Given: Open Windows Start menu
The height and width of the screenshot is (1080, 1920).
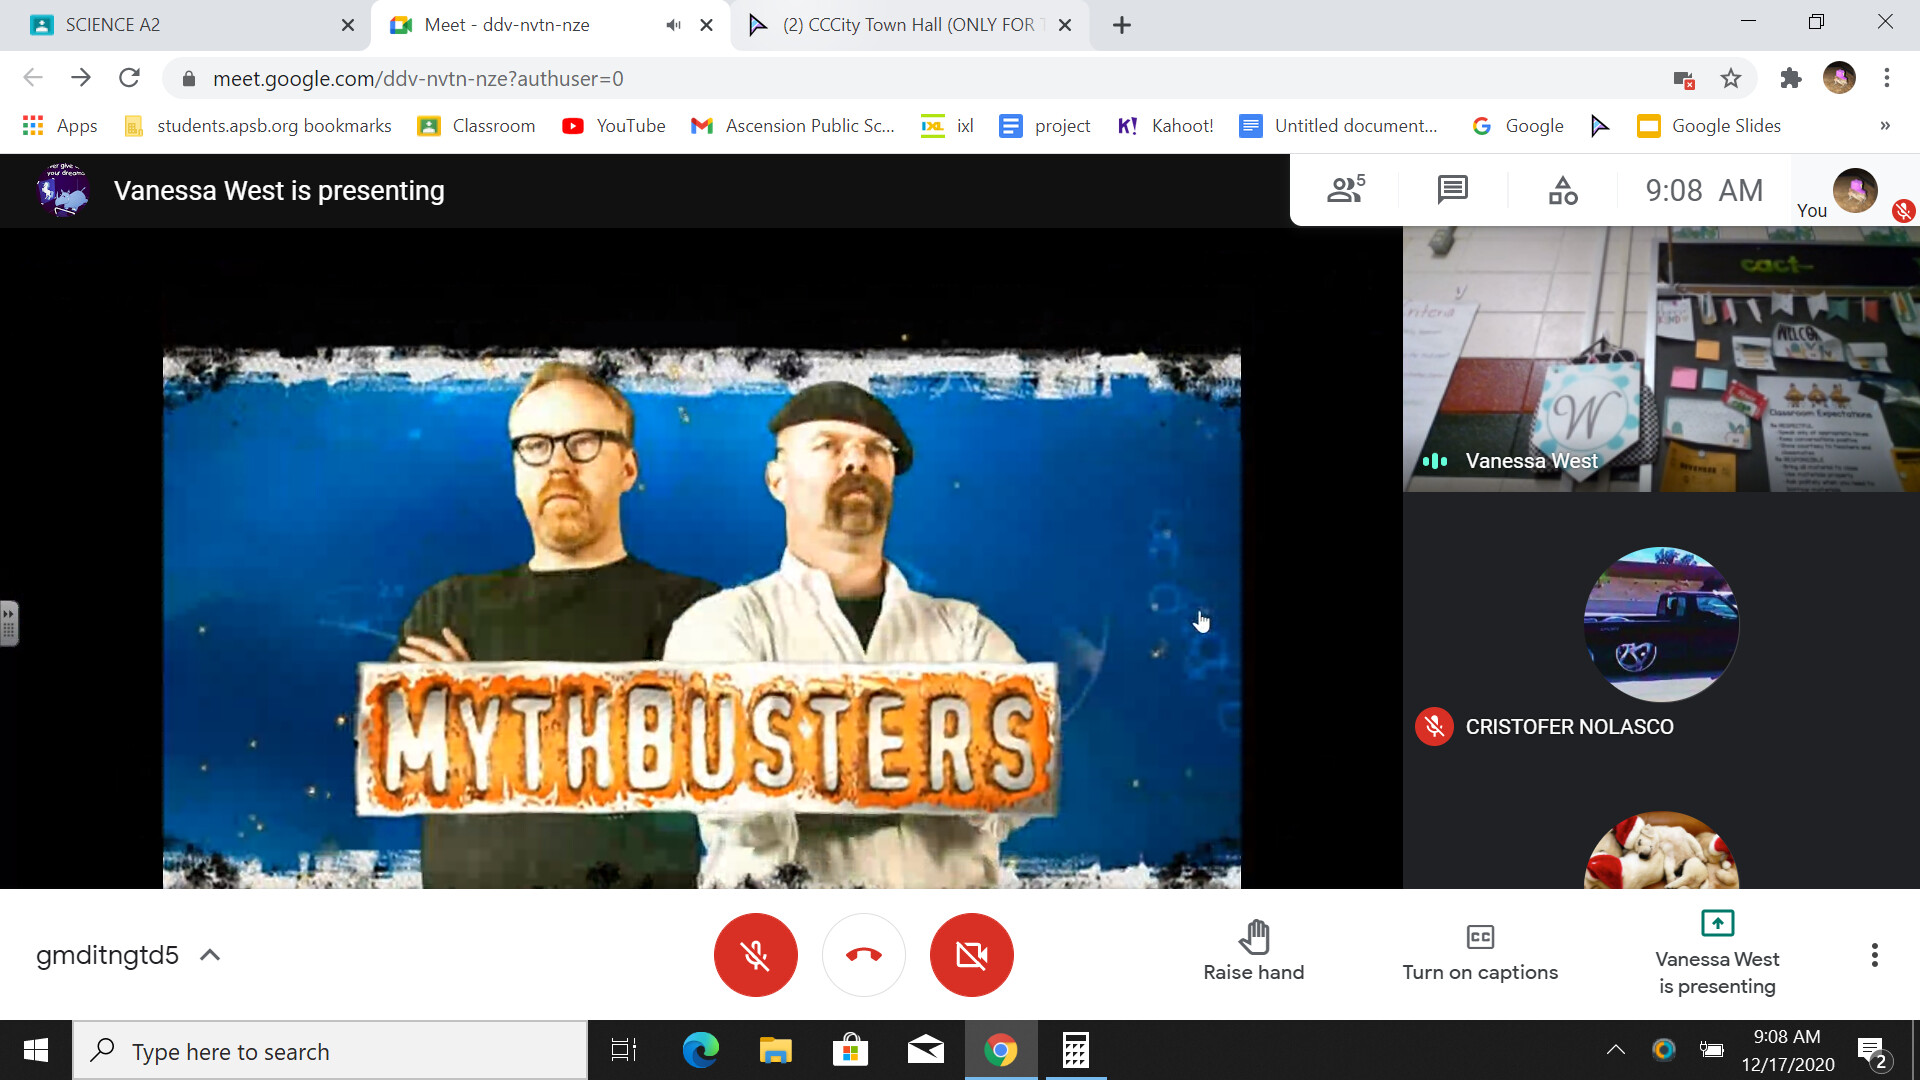Looking at the screenshot, I should pos(36,1051).
